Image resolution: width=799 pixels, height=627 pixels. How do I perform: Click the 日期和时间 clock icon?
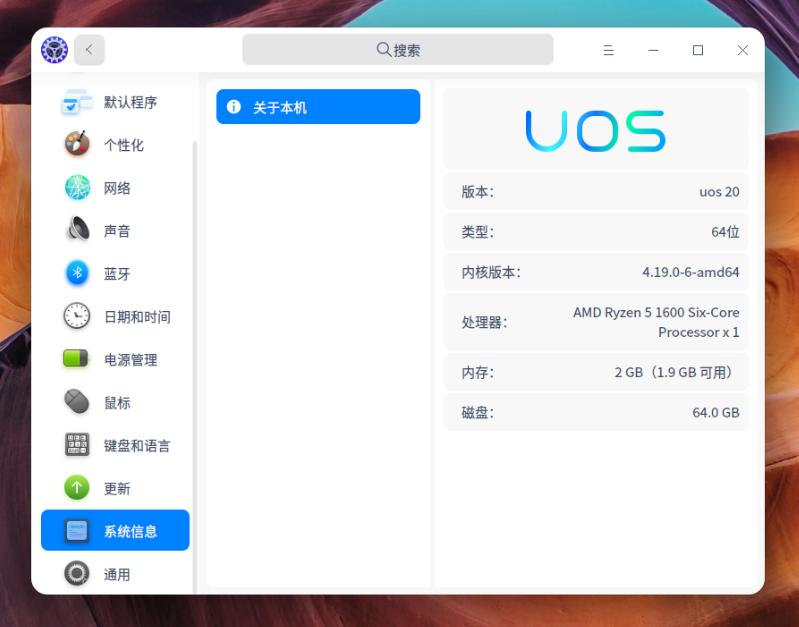[x=77, y=317]
